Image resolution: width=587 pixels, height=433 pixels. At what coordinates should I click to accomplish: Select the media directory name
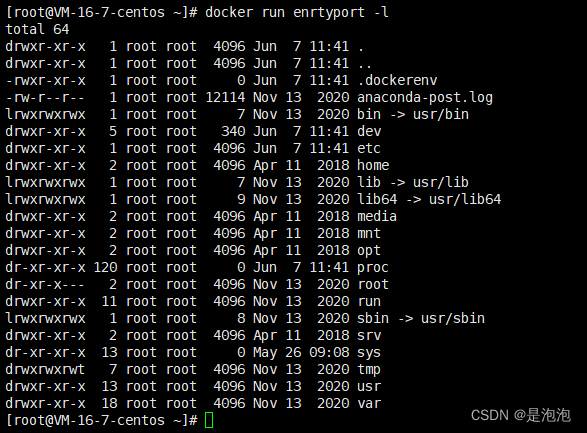377,216
